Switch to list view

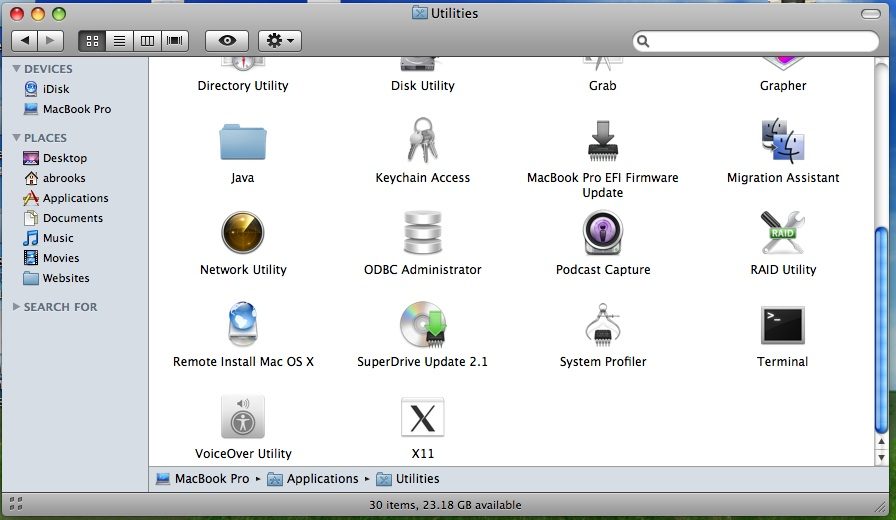click(x=119, y=41)
